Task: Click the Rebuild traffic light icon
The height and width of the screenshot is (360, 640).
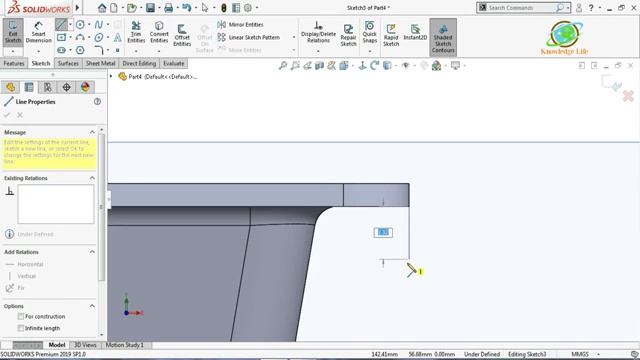Action: [x=224, y=7]
